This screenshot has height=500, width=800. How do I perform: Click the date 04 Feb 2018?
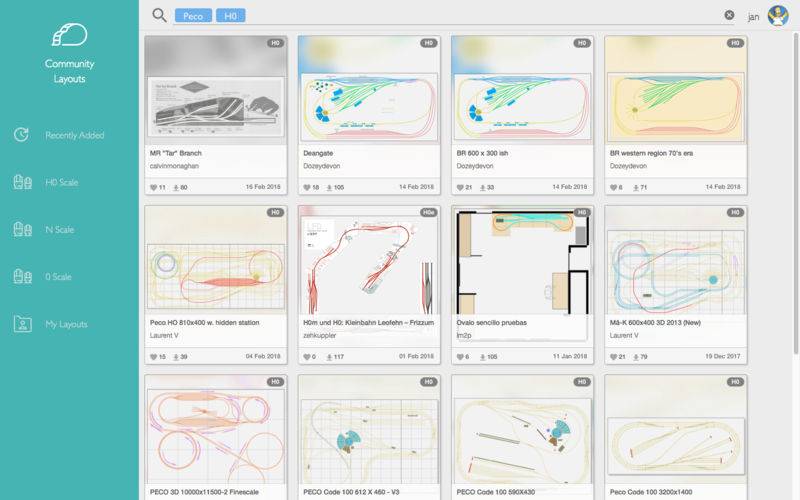263,356
